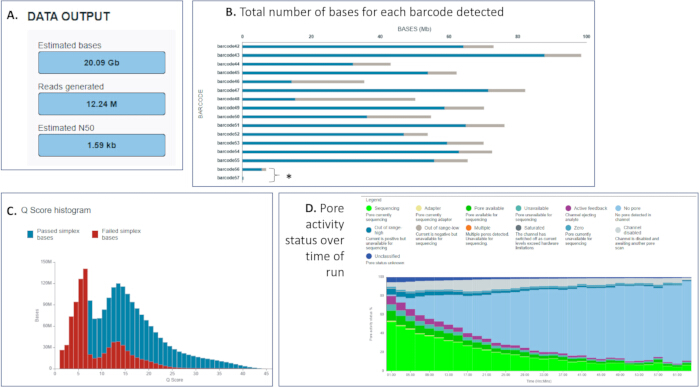Click the 12.24 M reads generated box

click(102, 104)
